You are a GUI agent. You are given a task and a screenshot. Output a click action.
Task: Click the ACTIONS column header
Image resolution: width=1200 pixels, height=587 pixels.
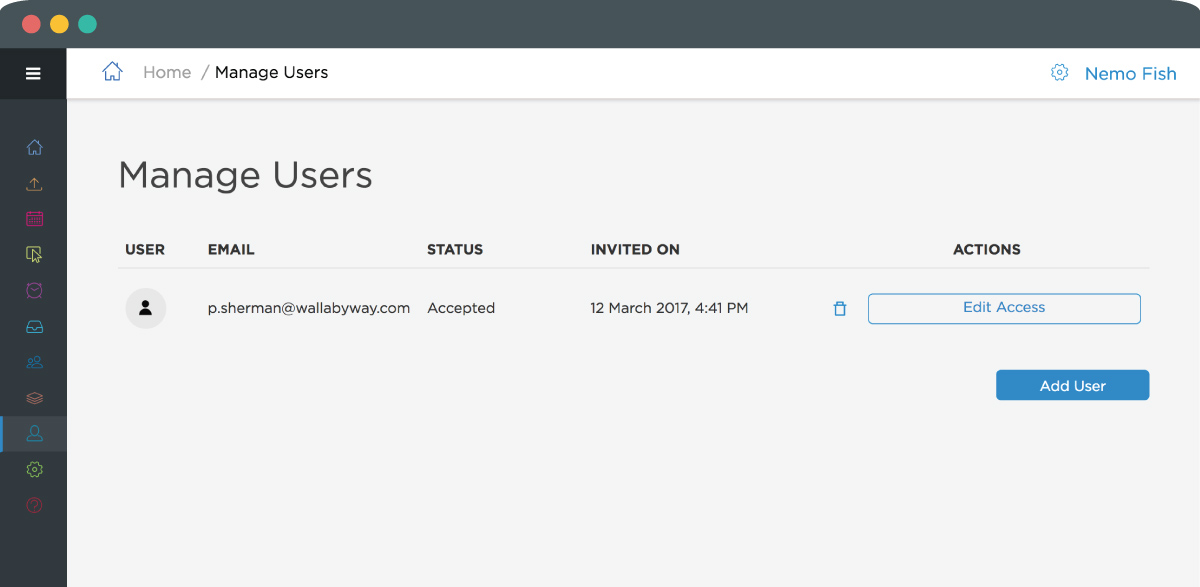[x=987, y=250]
